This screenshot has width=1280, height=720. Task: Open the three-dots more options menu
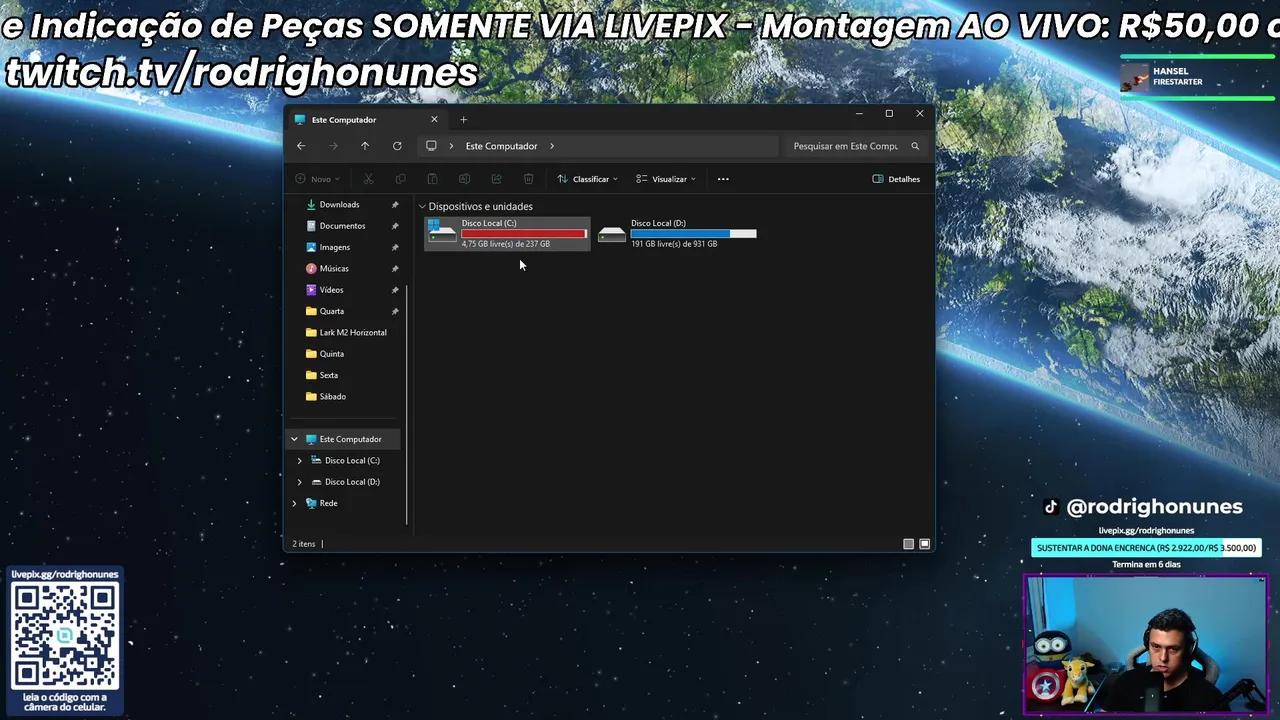(723, 179)
